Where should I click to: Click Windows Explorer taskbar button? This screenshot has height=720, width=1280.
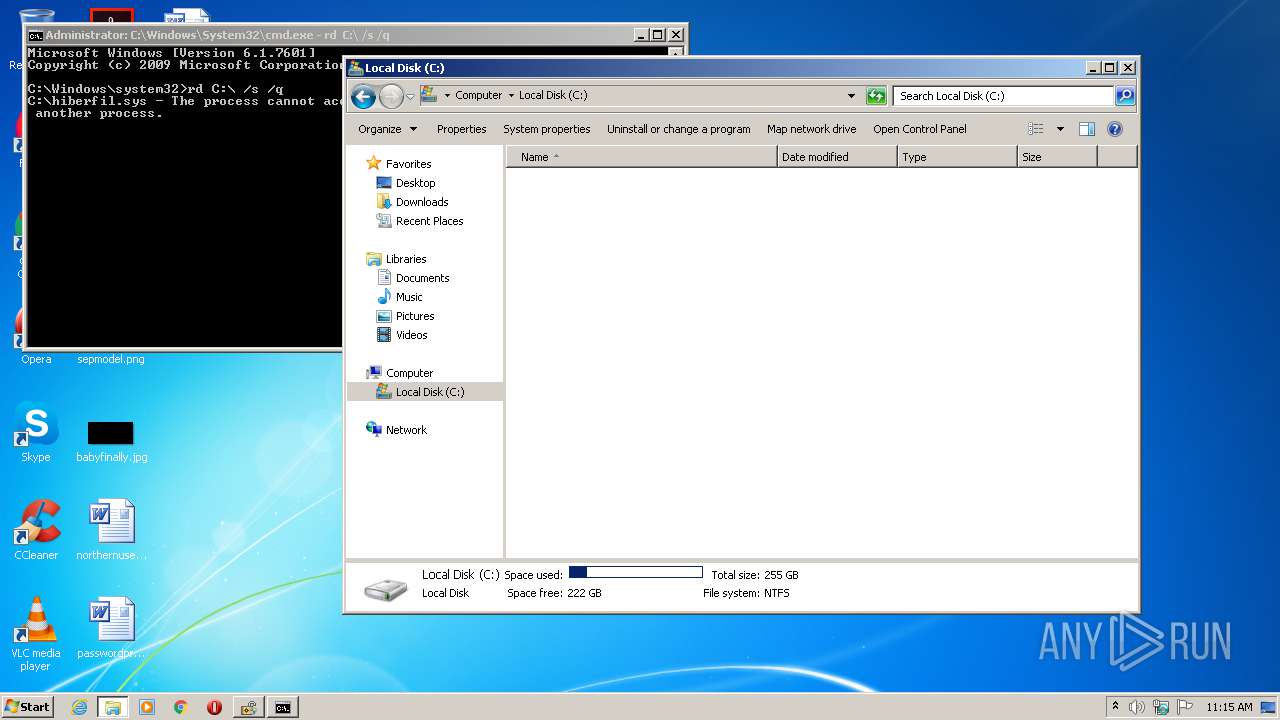pyautogui.click(x=113, y=707)
